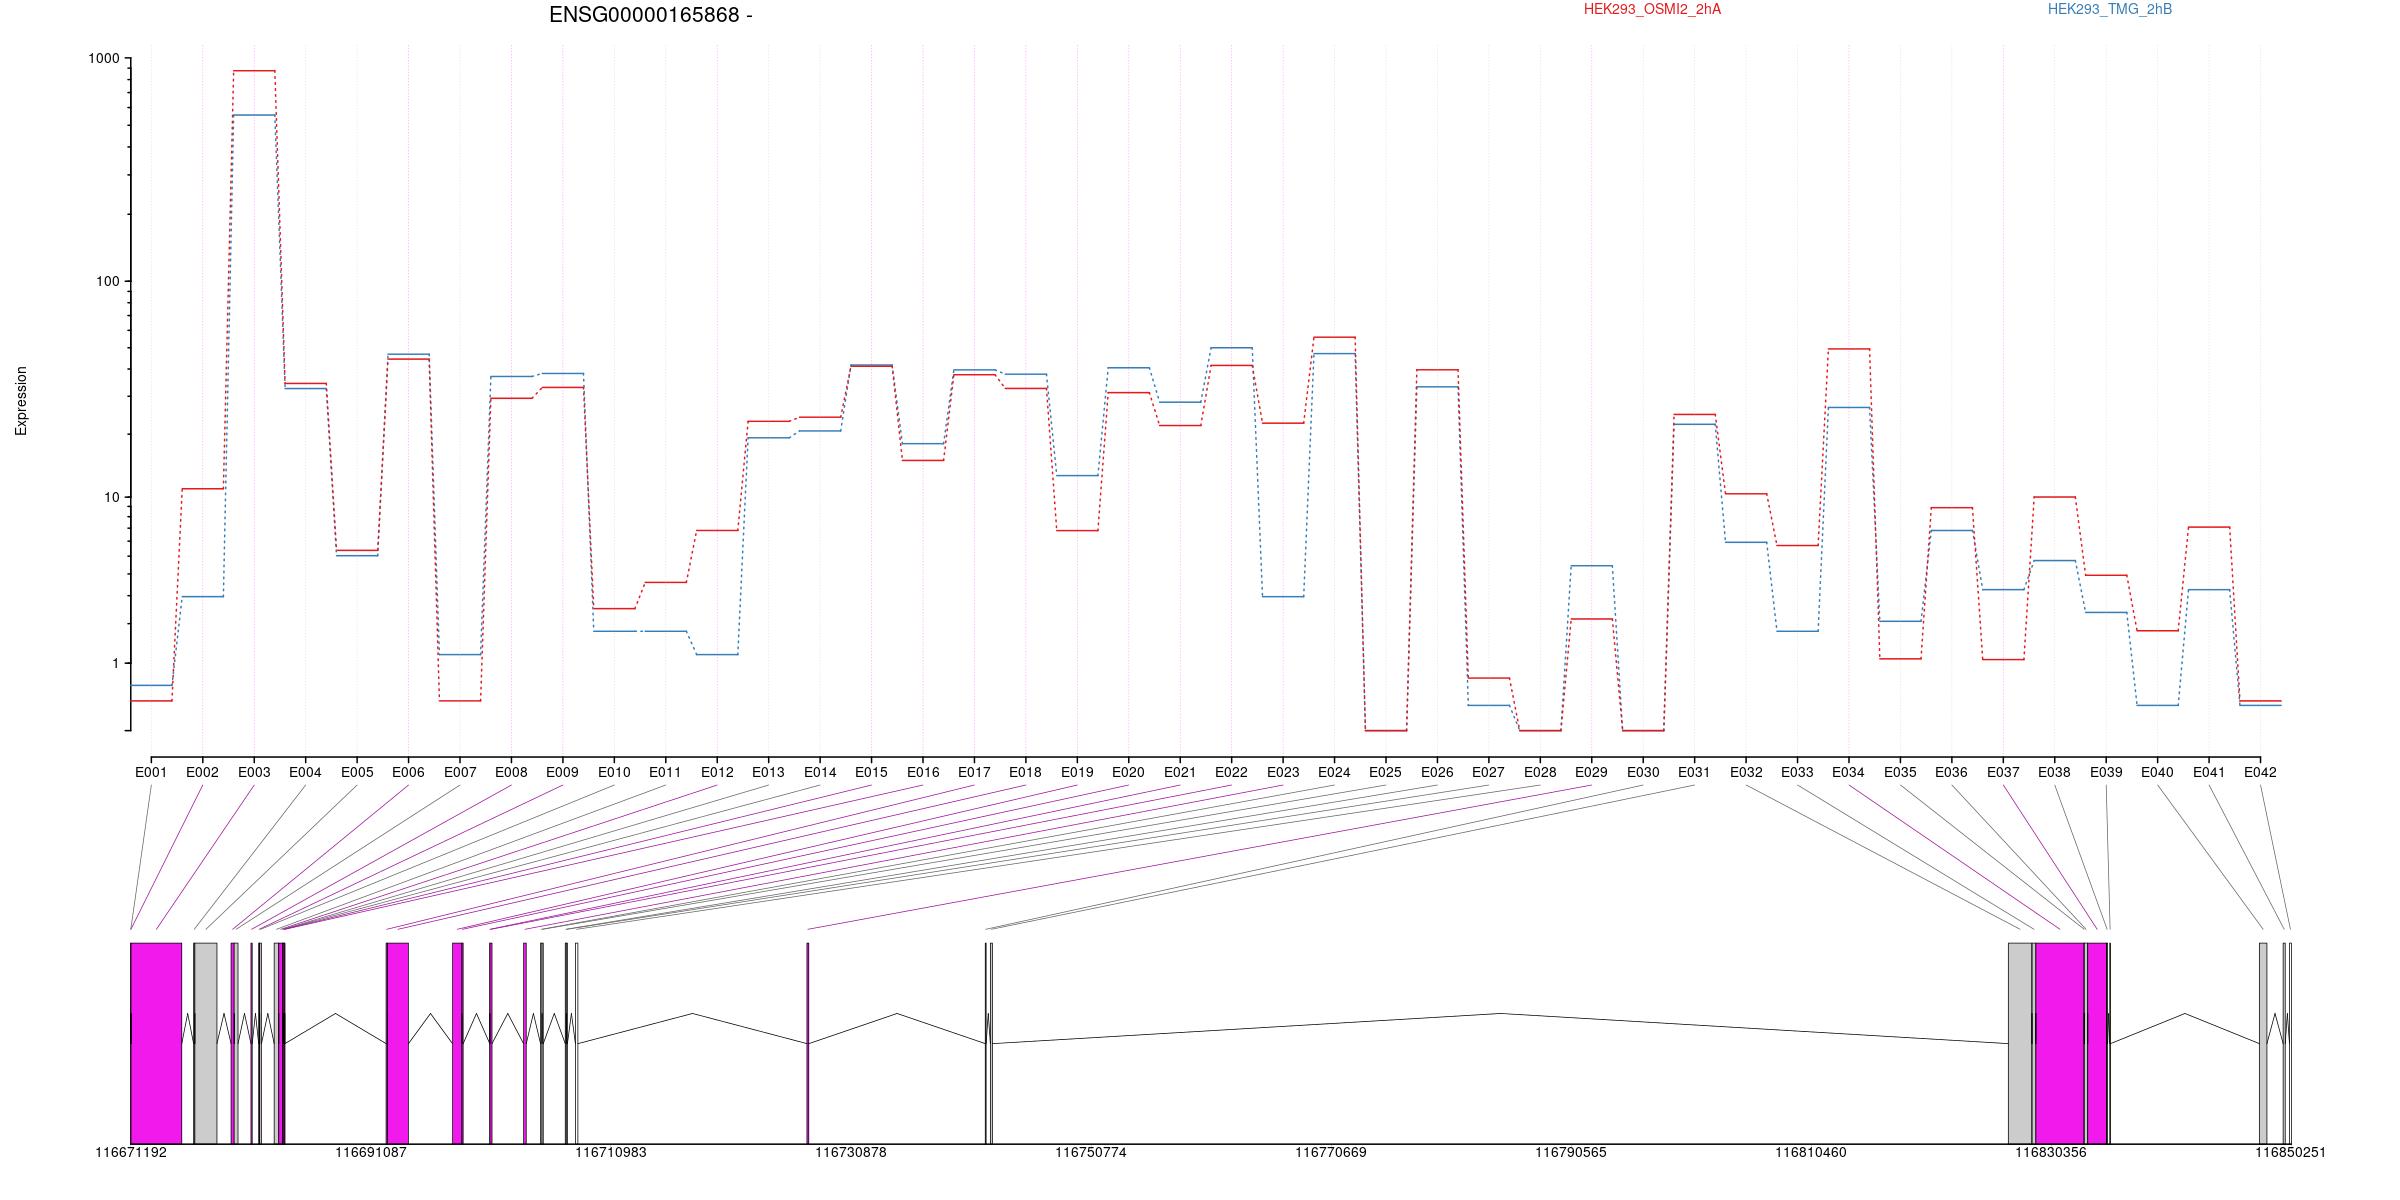Click exon label E011
The width and height of the screenshot is (2400, 1200).
pos(665,773)
